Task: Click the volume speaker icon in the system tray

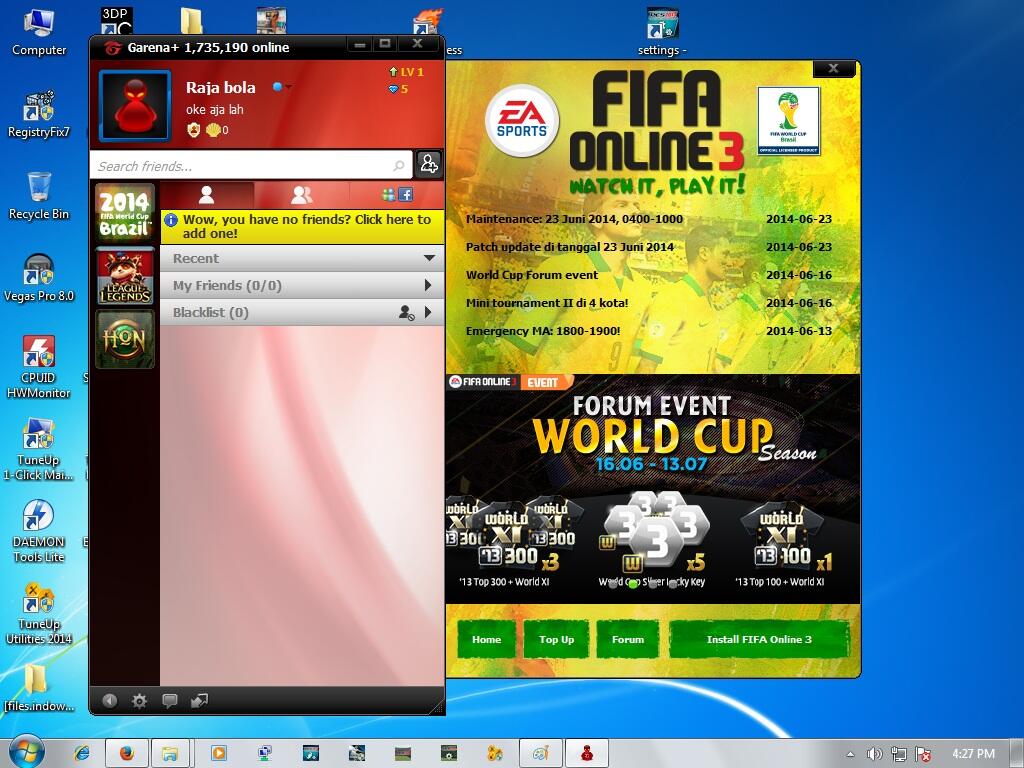Action: point(874,754)
